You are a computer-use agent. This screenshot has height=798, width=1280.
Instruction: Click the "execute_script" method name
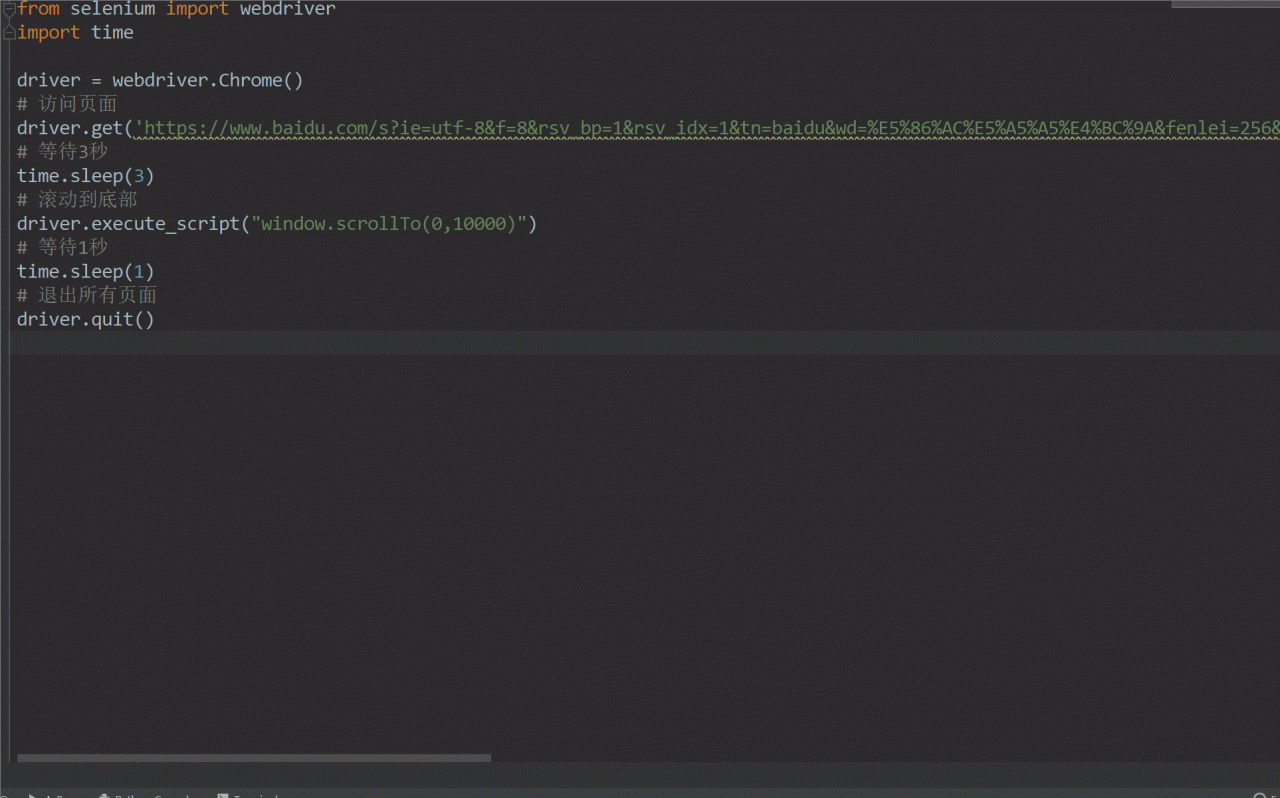(166, 224)
